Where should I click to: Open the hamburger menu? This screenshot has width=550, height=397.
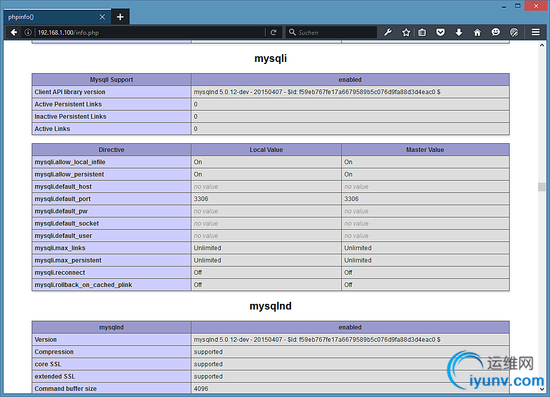point(536,32)
